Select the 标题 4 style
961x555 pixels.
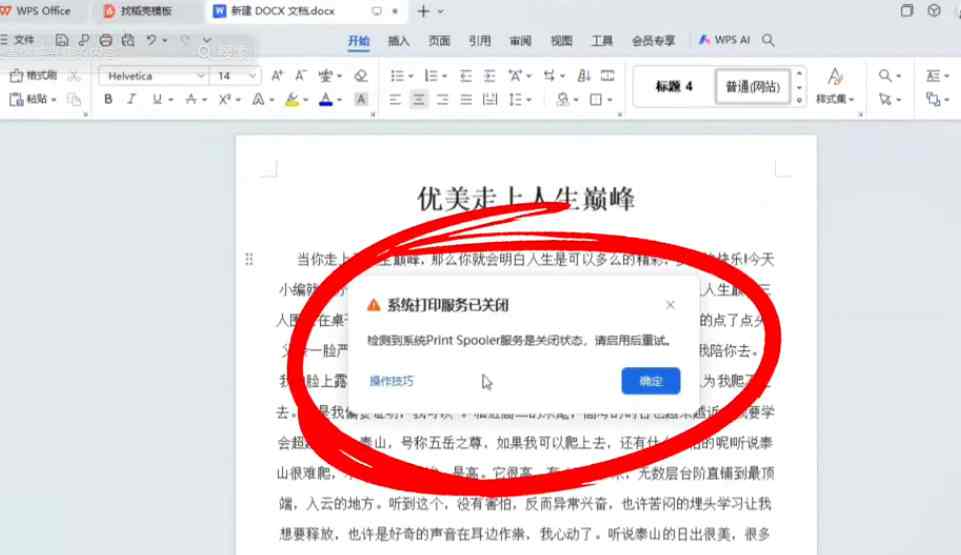[674, 86]
